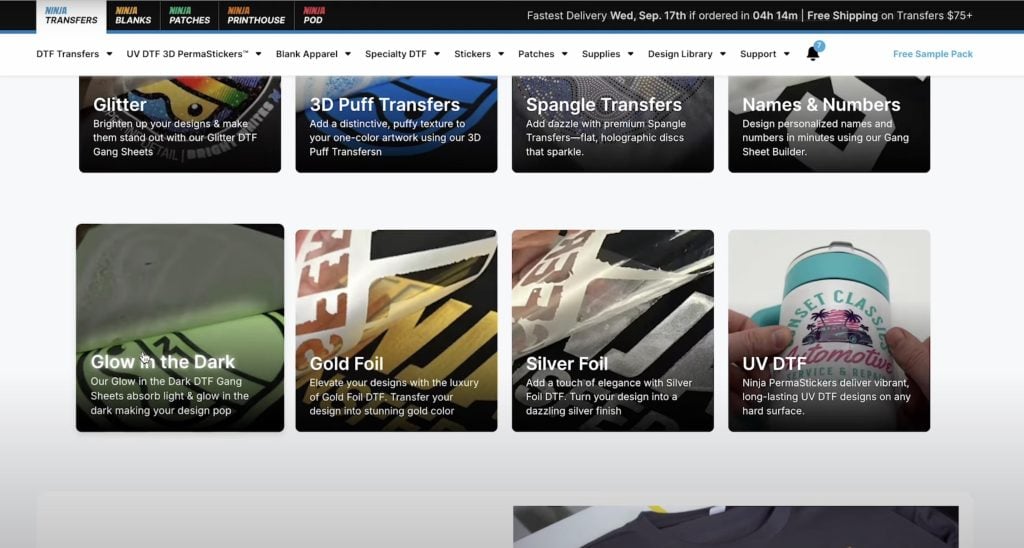Expand the Patches navigation menu
Viewport: 1024px width, 548px height.
(x=542, y=54)
